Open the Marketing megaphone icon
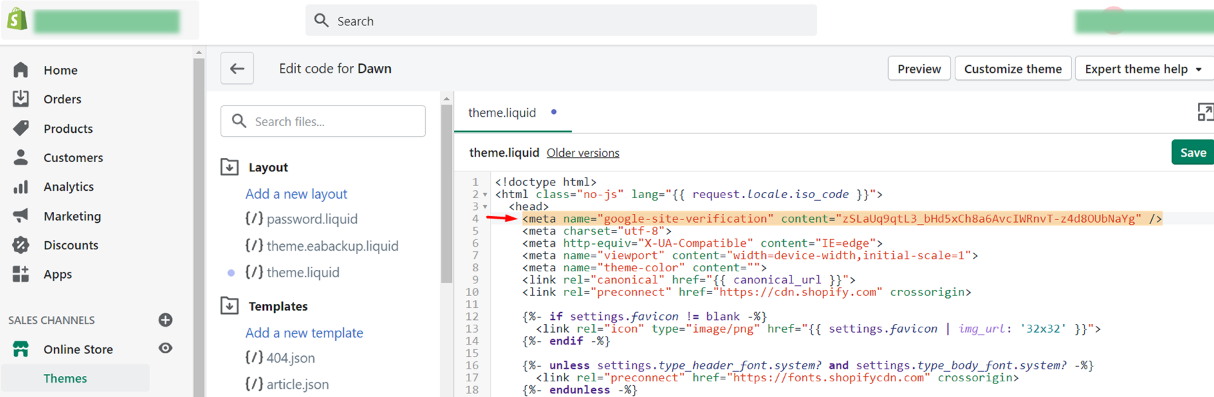This screenshot has width=1214, height=397. pos(20,216)
